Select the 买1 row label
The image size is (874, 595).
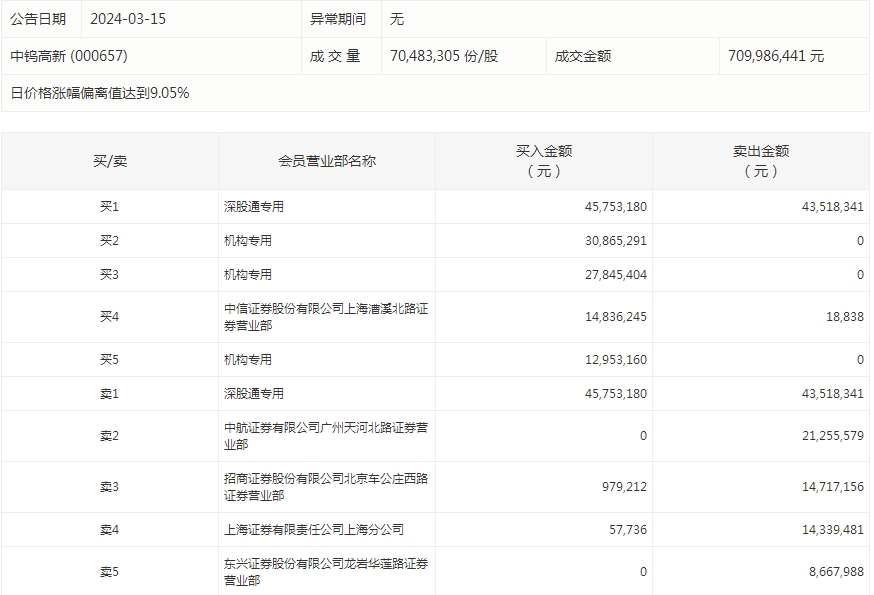(109, 207)
